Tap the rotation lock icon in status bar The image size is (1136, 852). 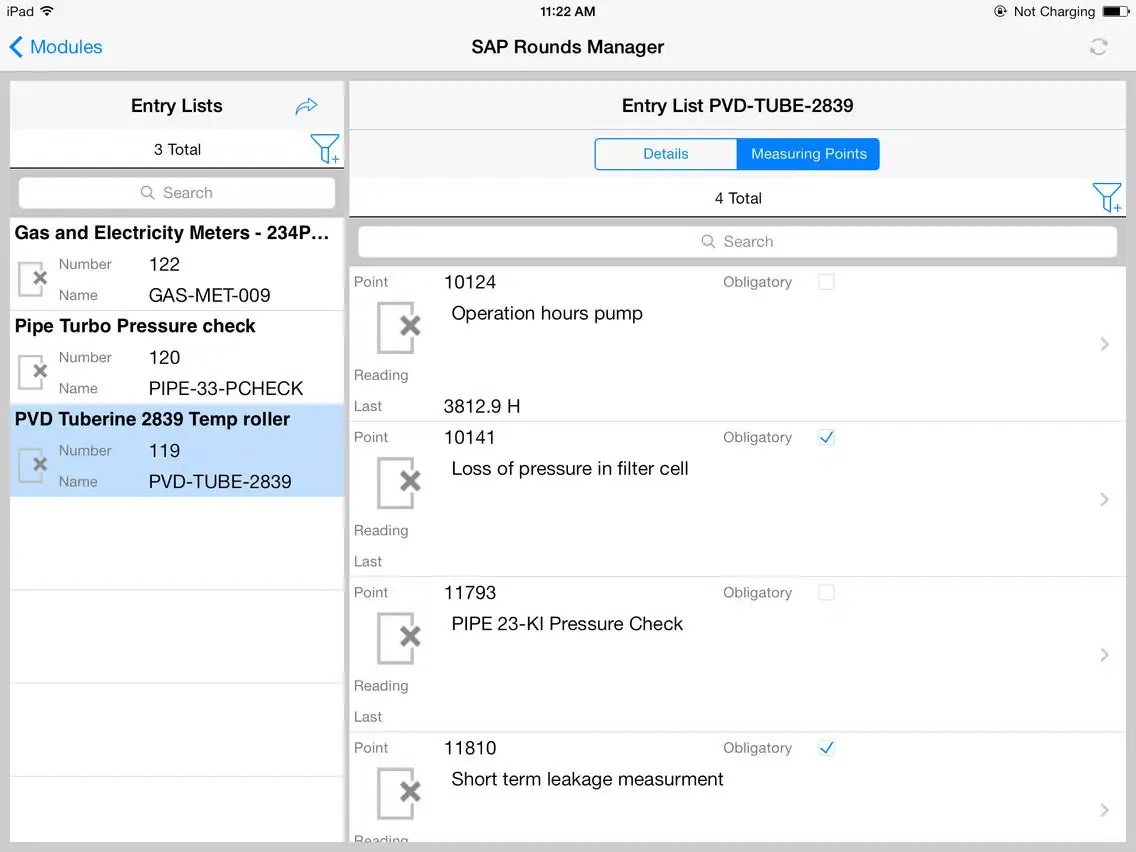pyautogui.click(x=1001, y=11)
